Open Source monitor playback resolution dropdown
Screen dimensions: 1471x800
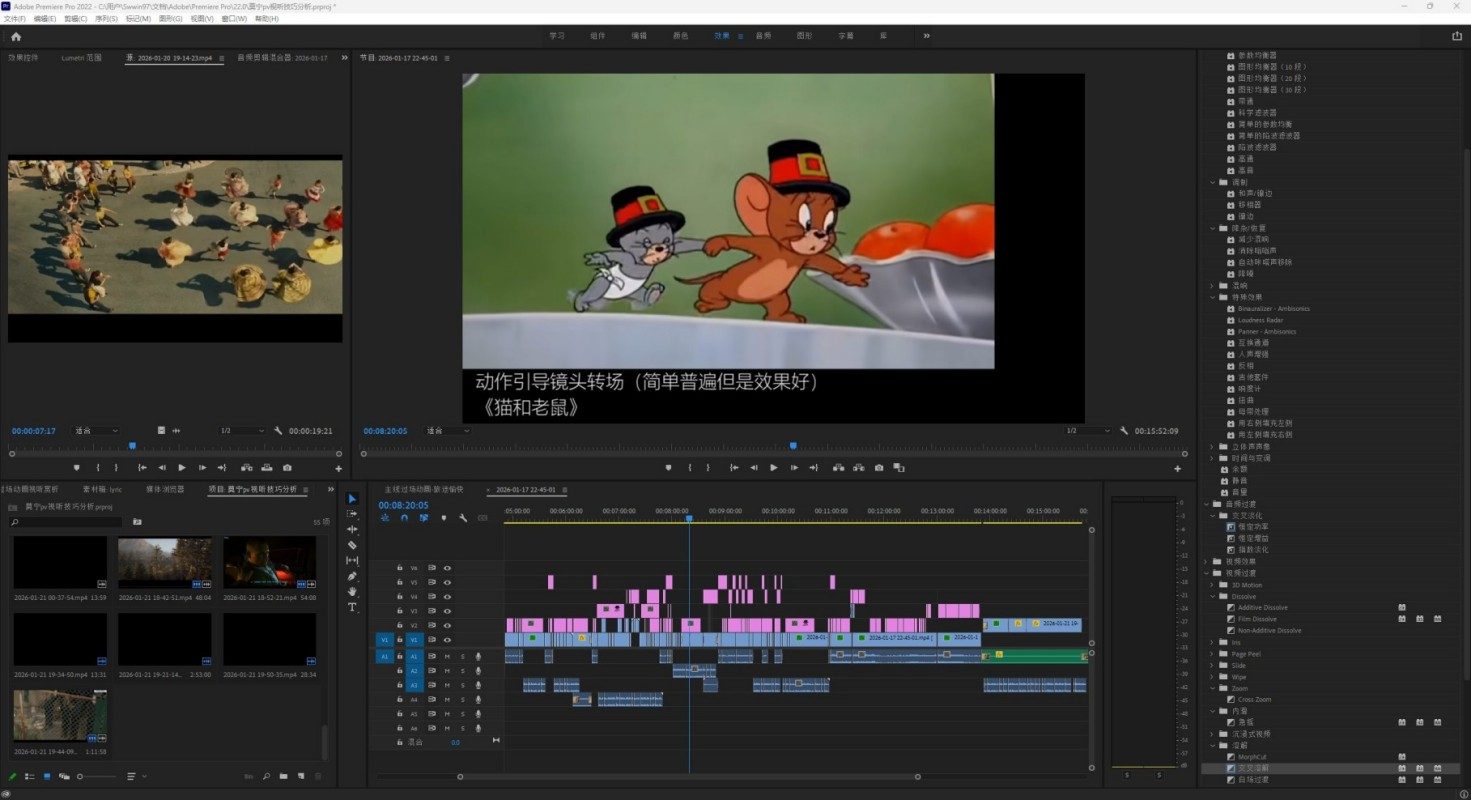tap(242, 431)
